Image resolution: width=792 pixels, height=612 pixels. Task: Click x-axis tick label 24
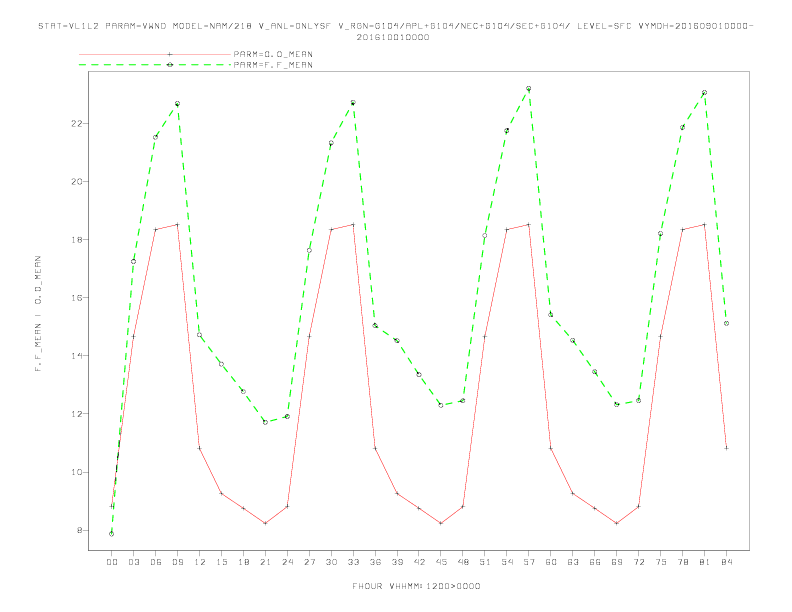(287, 562)
